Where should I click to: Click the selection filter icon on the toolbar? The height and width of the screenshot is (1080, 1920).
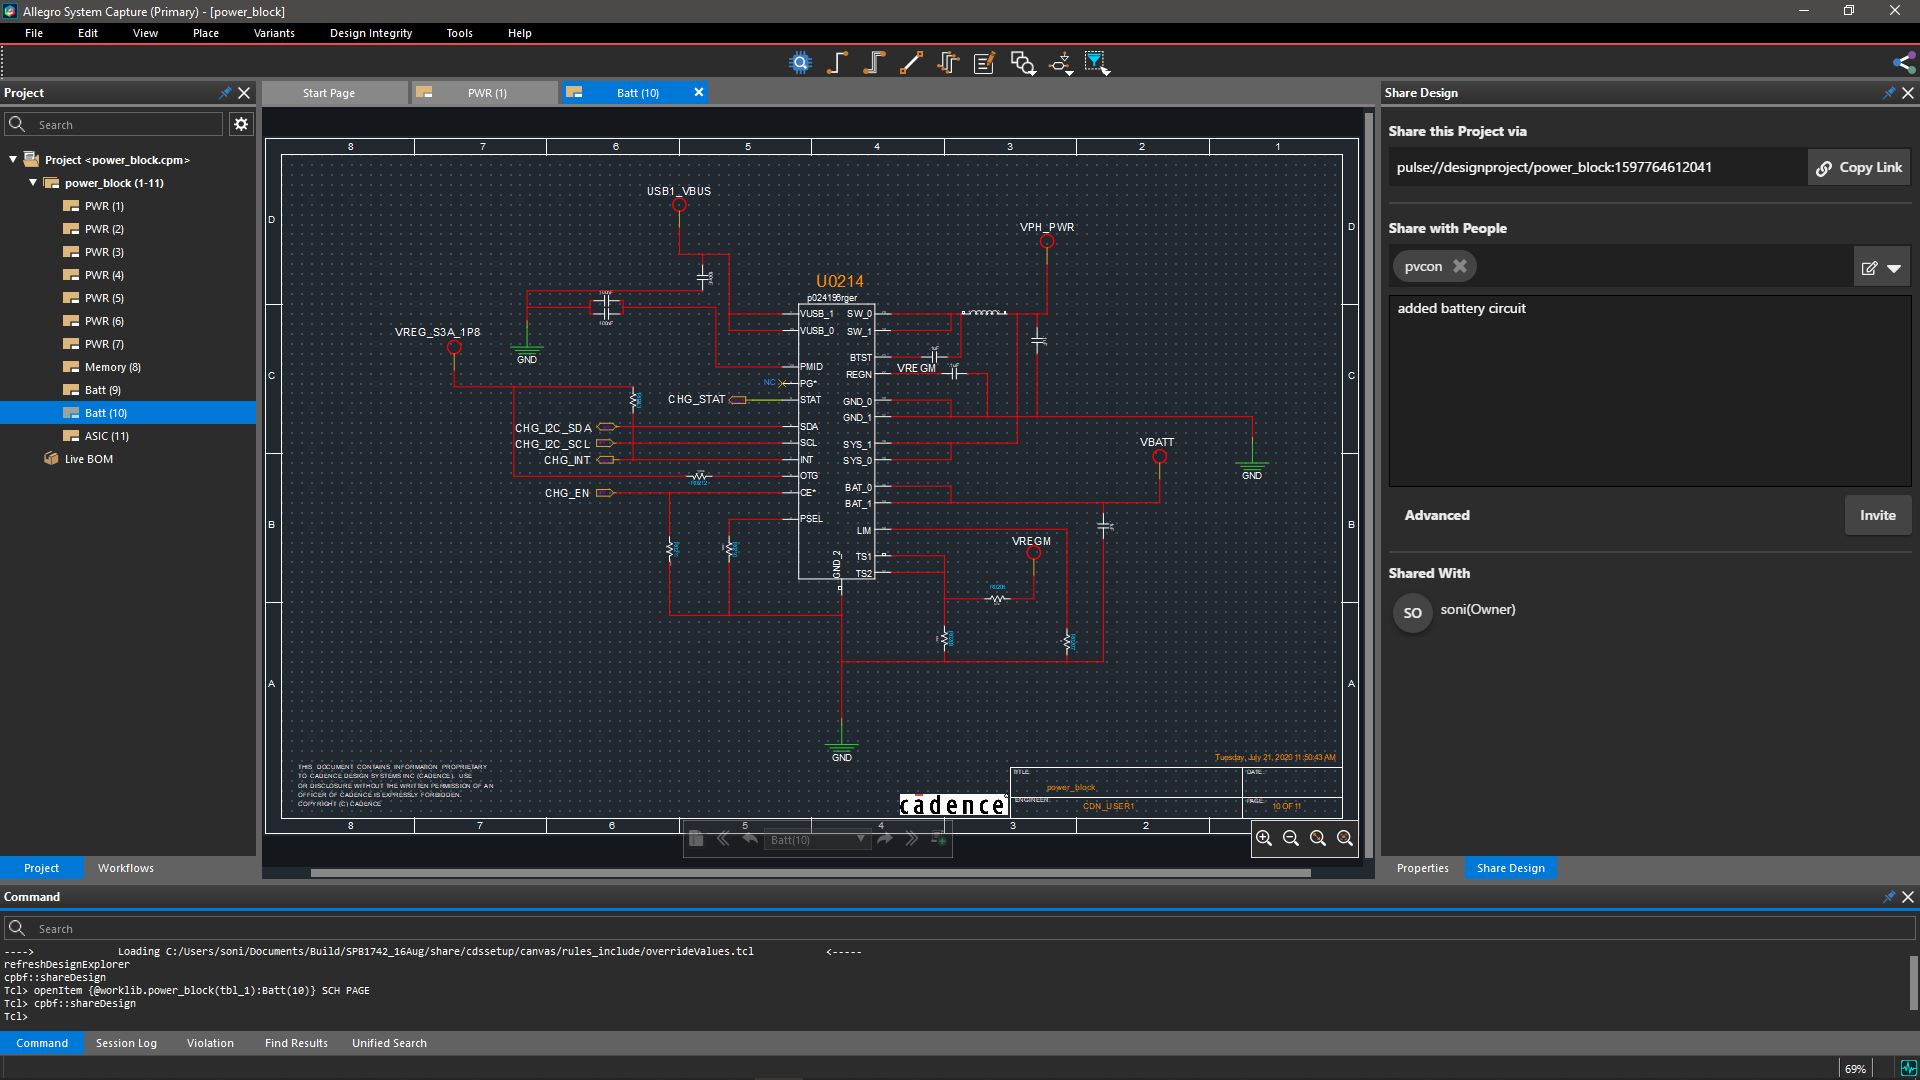click(x=1097, y=62)
